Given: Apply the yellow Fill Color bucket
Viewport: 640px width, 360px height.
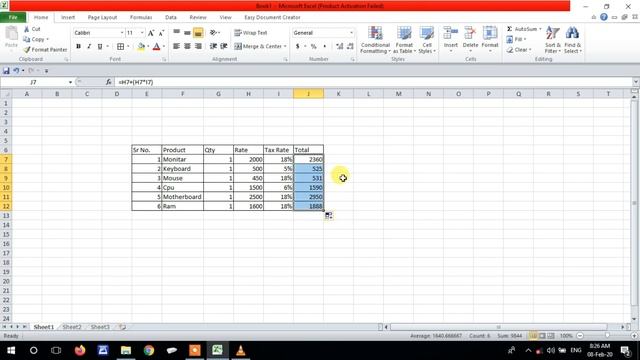Looking at the screenshot, I should click(x=141, y=47).
